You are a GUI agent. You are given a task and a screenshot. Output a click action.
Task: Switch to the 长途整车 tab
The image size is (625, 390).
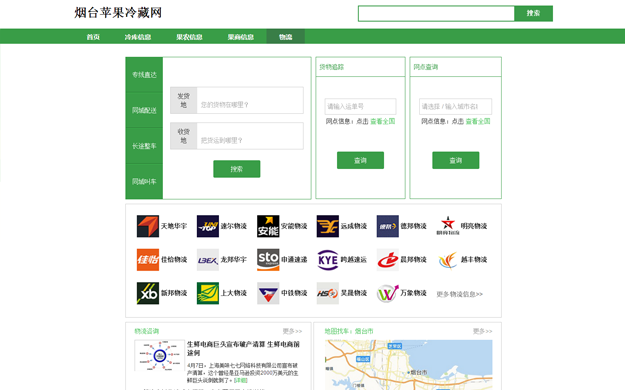coord(144,146)
